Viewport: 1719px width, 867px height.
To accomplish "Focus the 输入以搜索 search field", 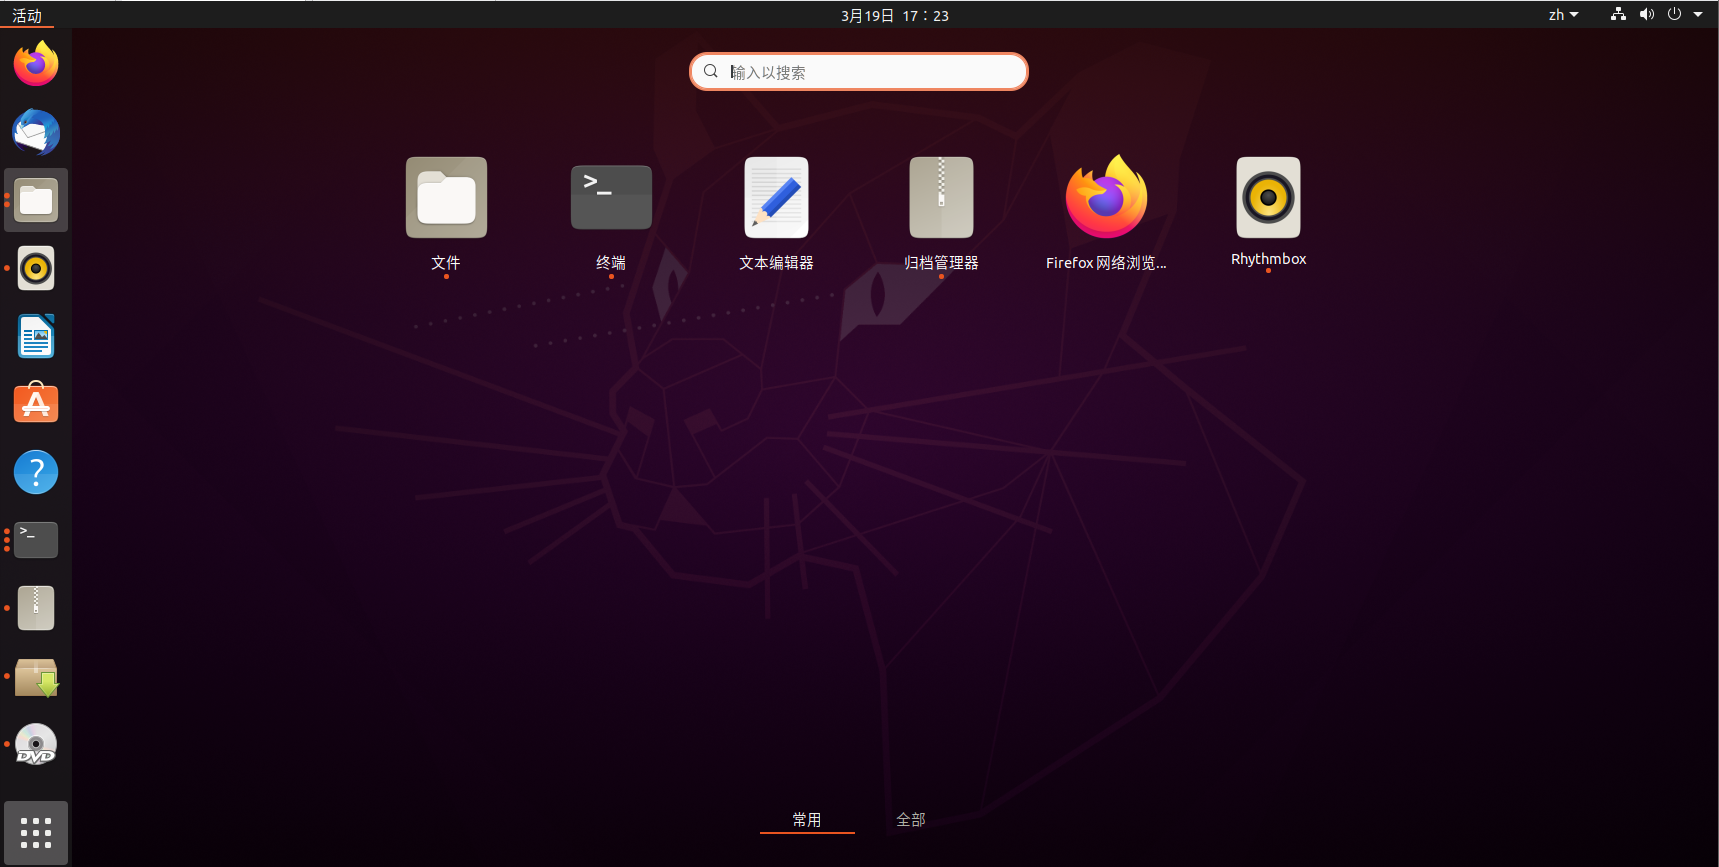I will 870,72.
